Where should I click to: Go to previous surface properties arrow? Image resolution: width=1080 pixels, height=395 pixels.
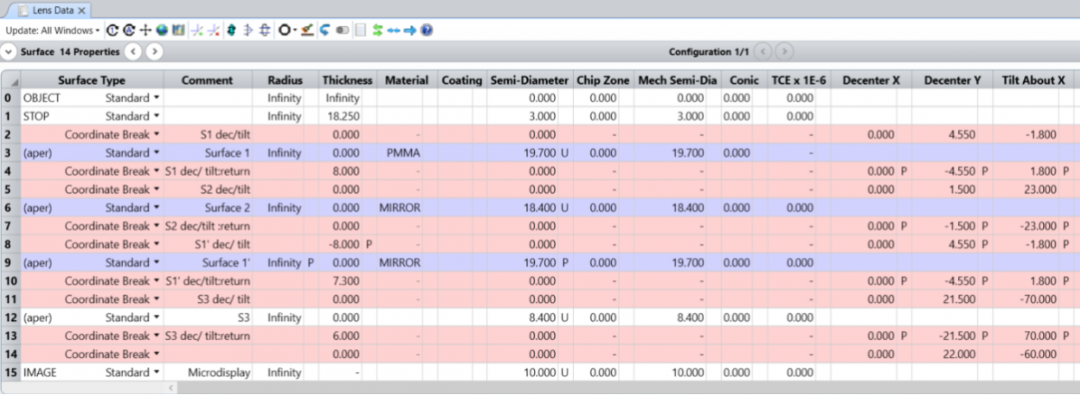tap(133, 52)
